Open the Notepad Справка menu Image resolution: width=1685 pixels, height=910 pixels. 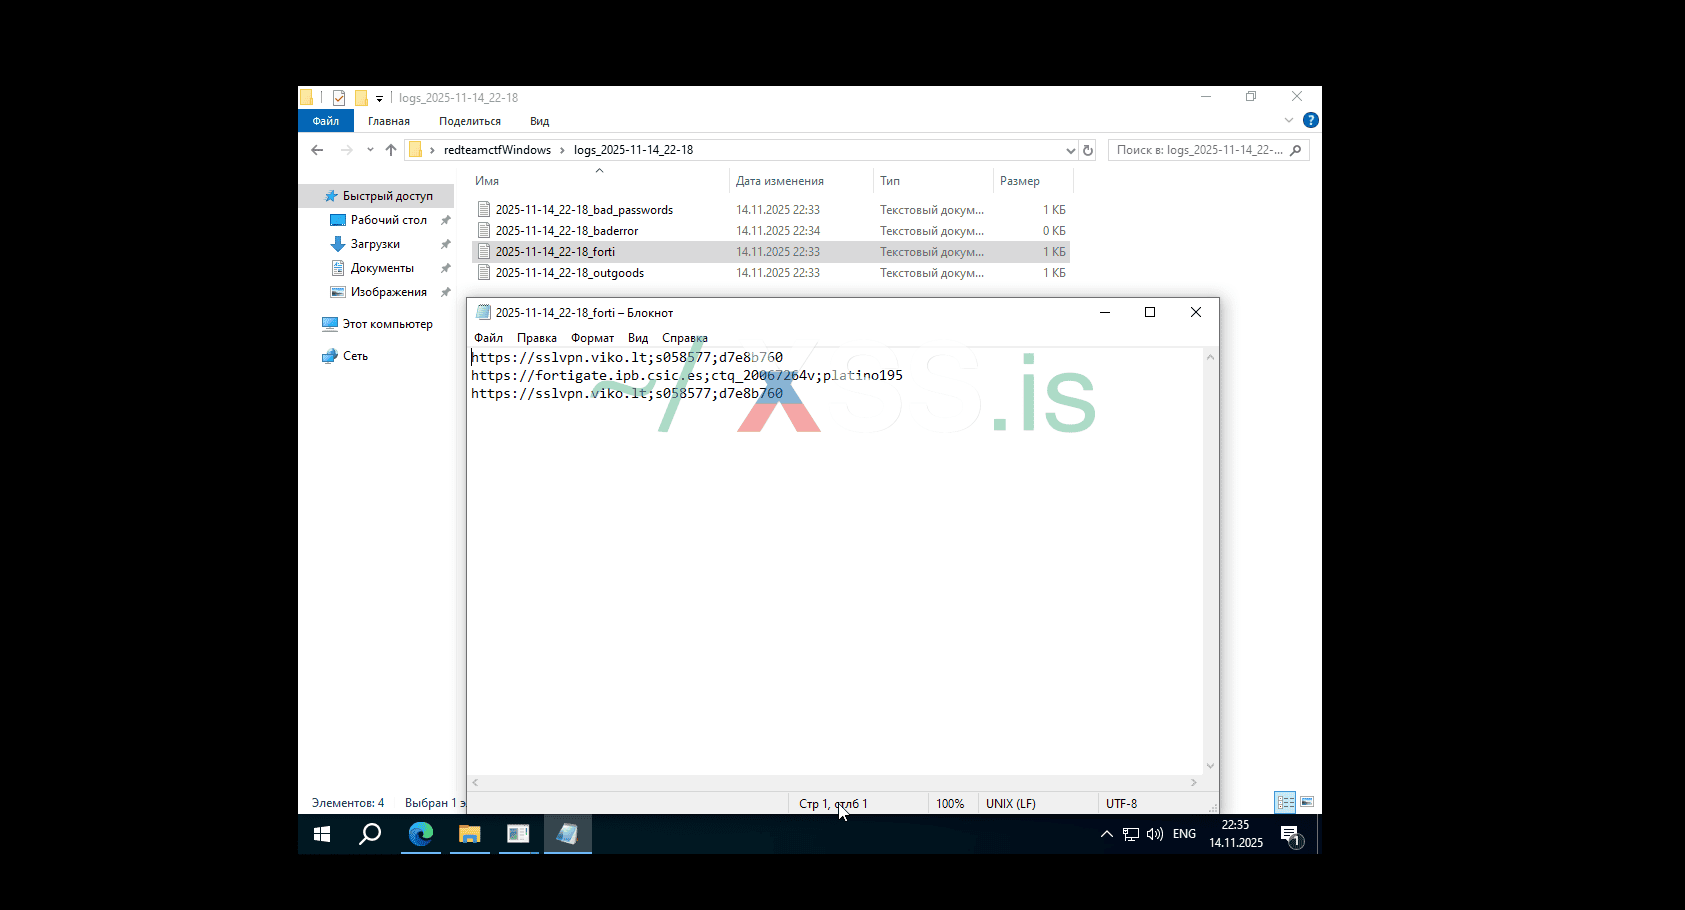tap(685, 338)
